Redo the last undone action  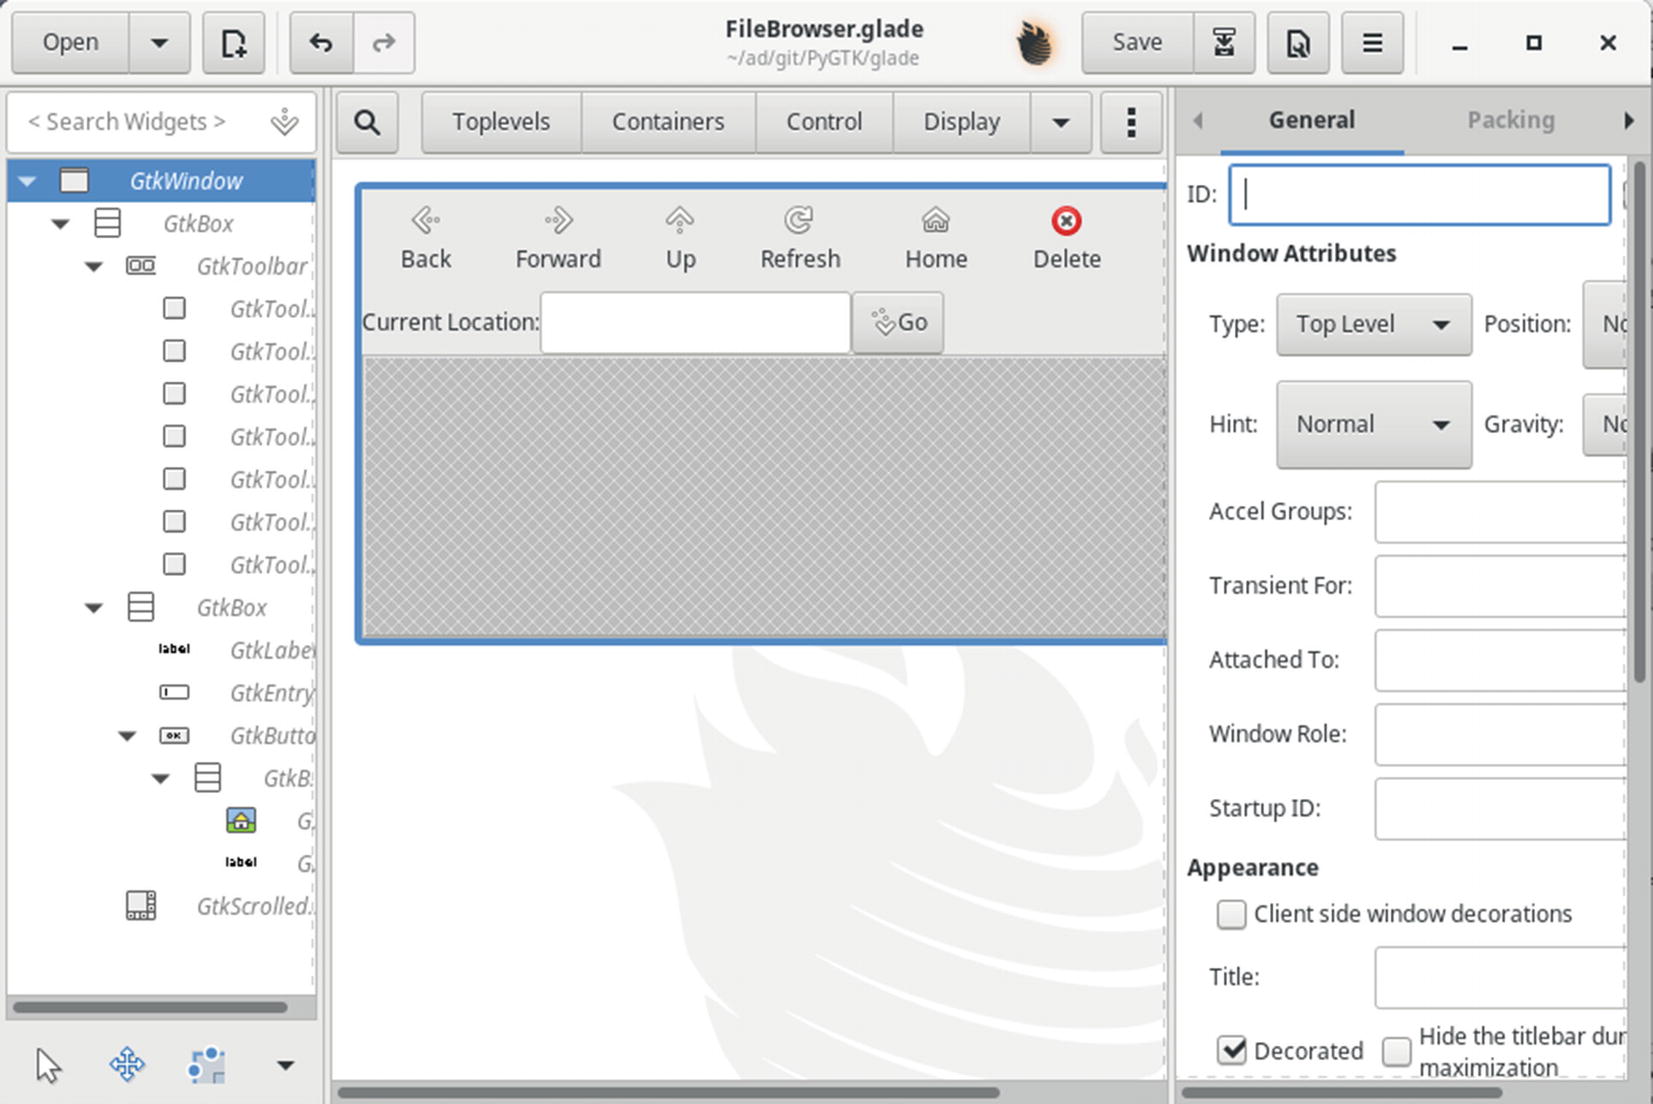tap(384, 43)
